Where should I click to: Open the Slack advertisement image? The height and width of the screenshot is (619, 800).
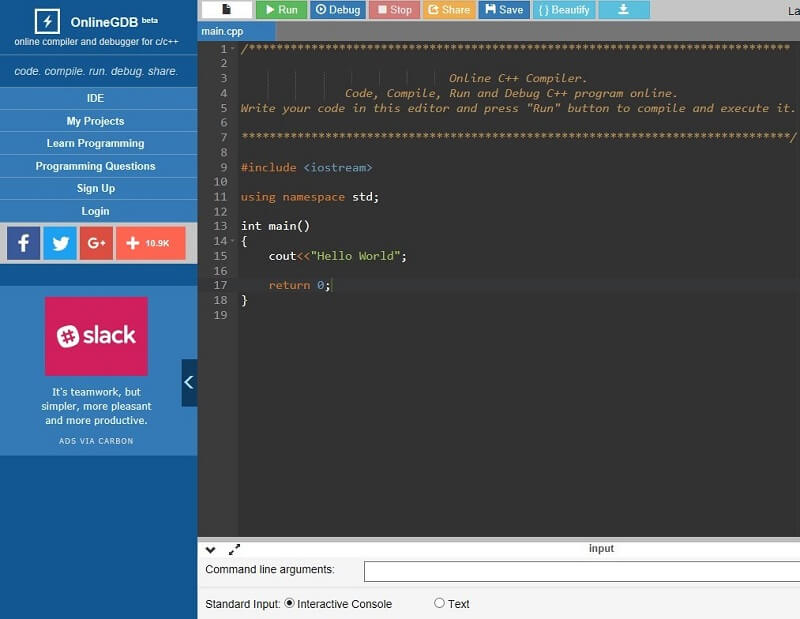click(96, 336)
